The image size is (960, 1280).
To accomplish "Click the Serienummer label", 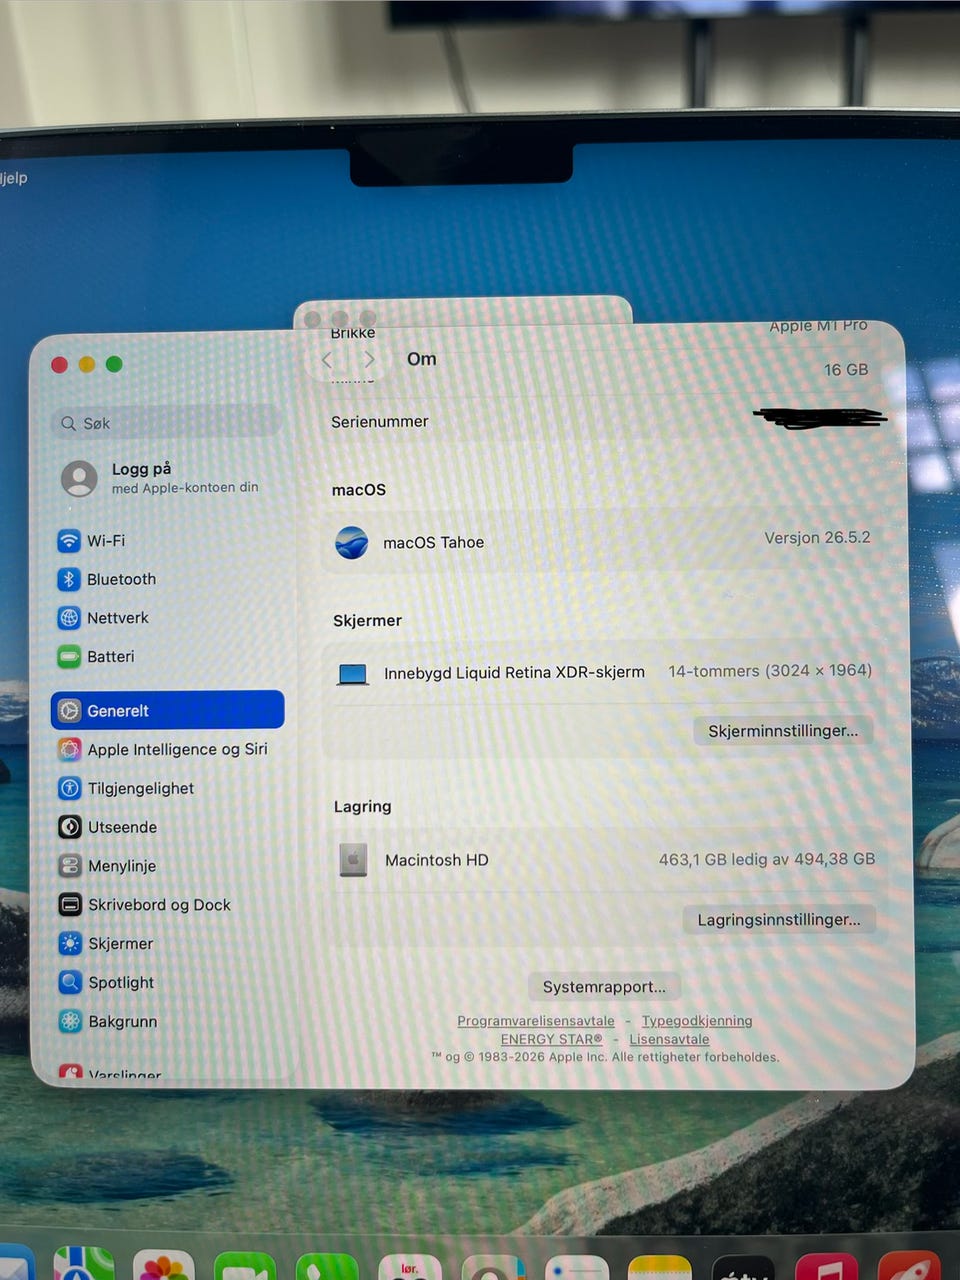I will [x=380, y=422].
